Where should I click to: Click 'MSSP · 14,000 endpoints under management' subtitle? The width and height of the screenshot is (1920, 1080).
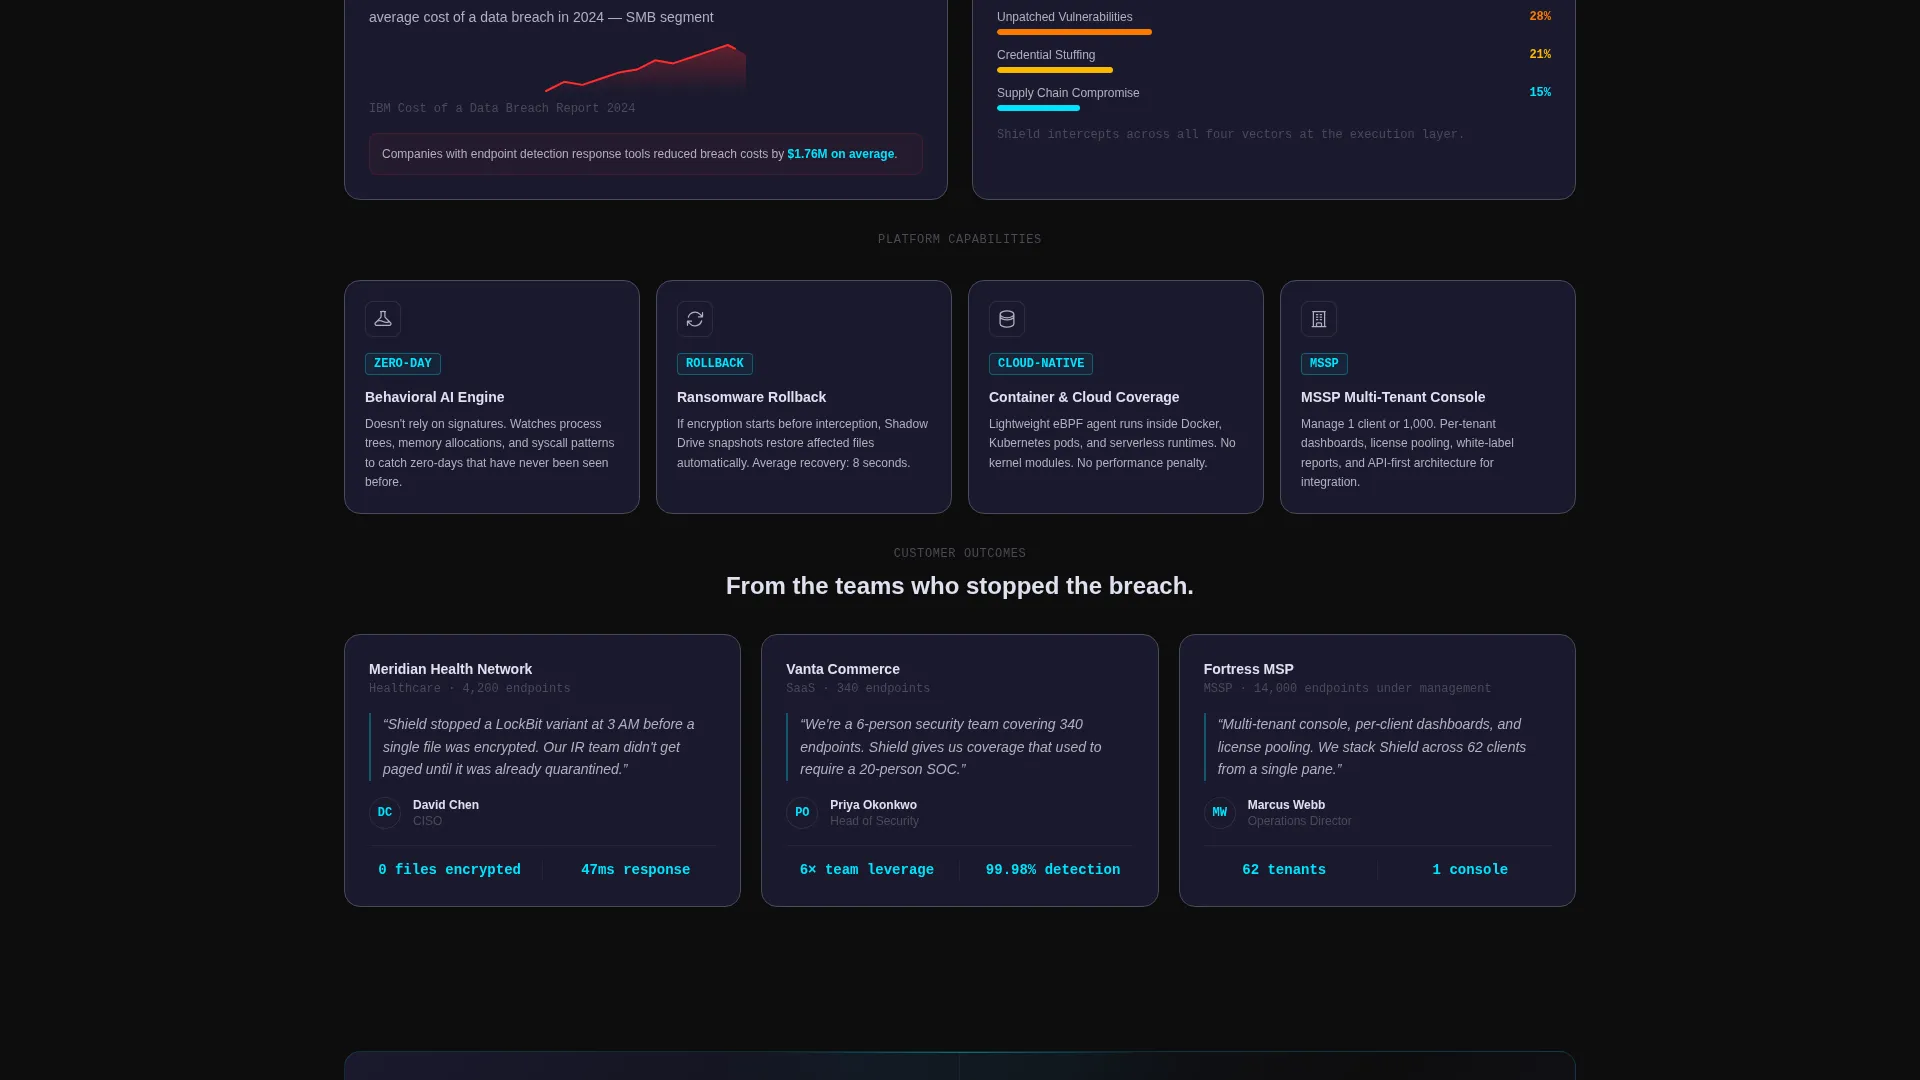(1347, 689)
